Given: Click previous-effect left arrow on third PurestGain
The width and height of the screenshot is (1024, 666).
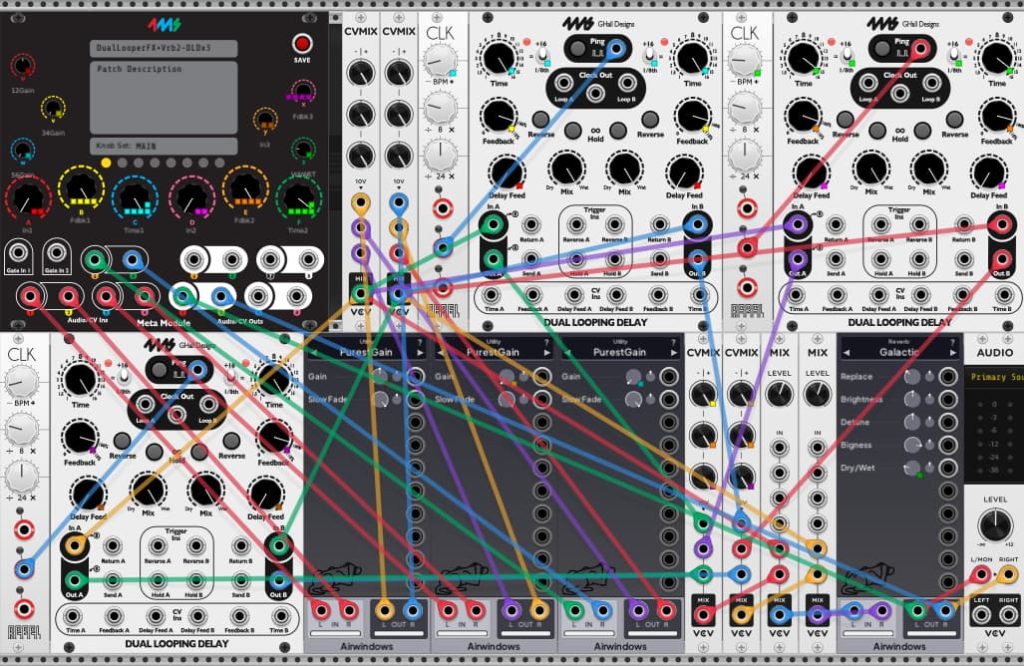Looking at the screenshot, I should pyautogui.click(x=567, y=353).
